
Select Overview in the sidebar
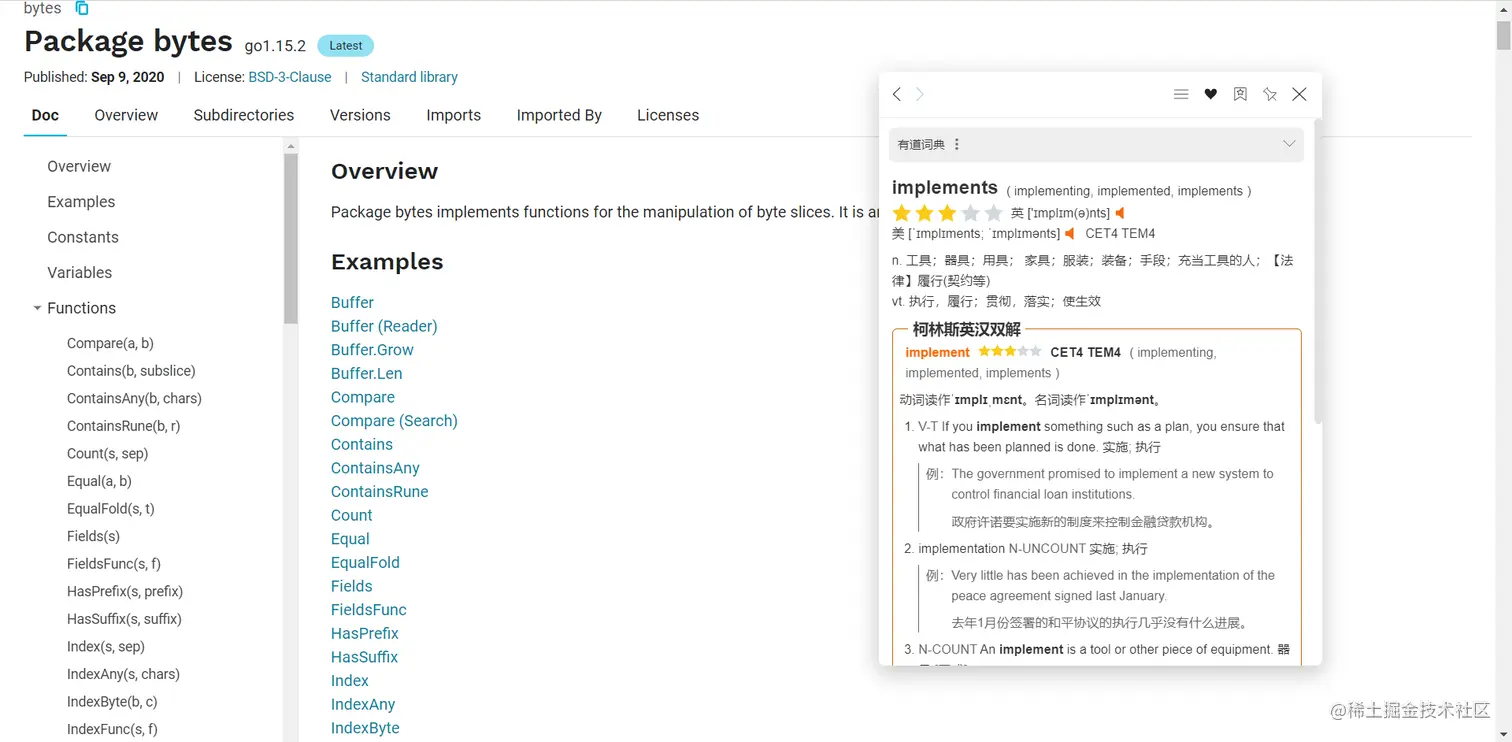click(x=79, y=166)
